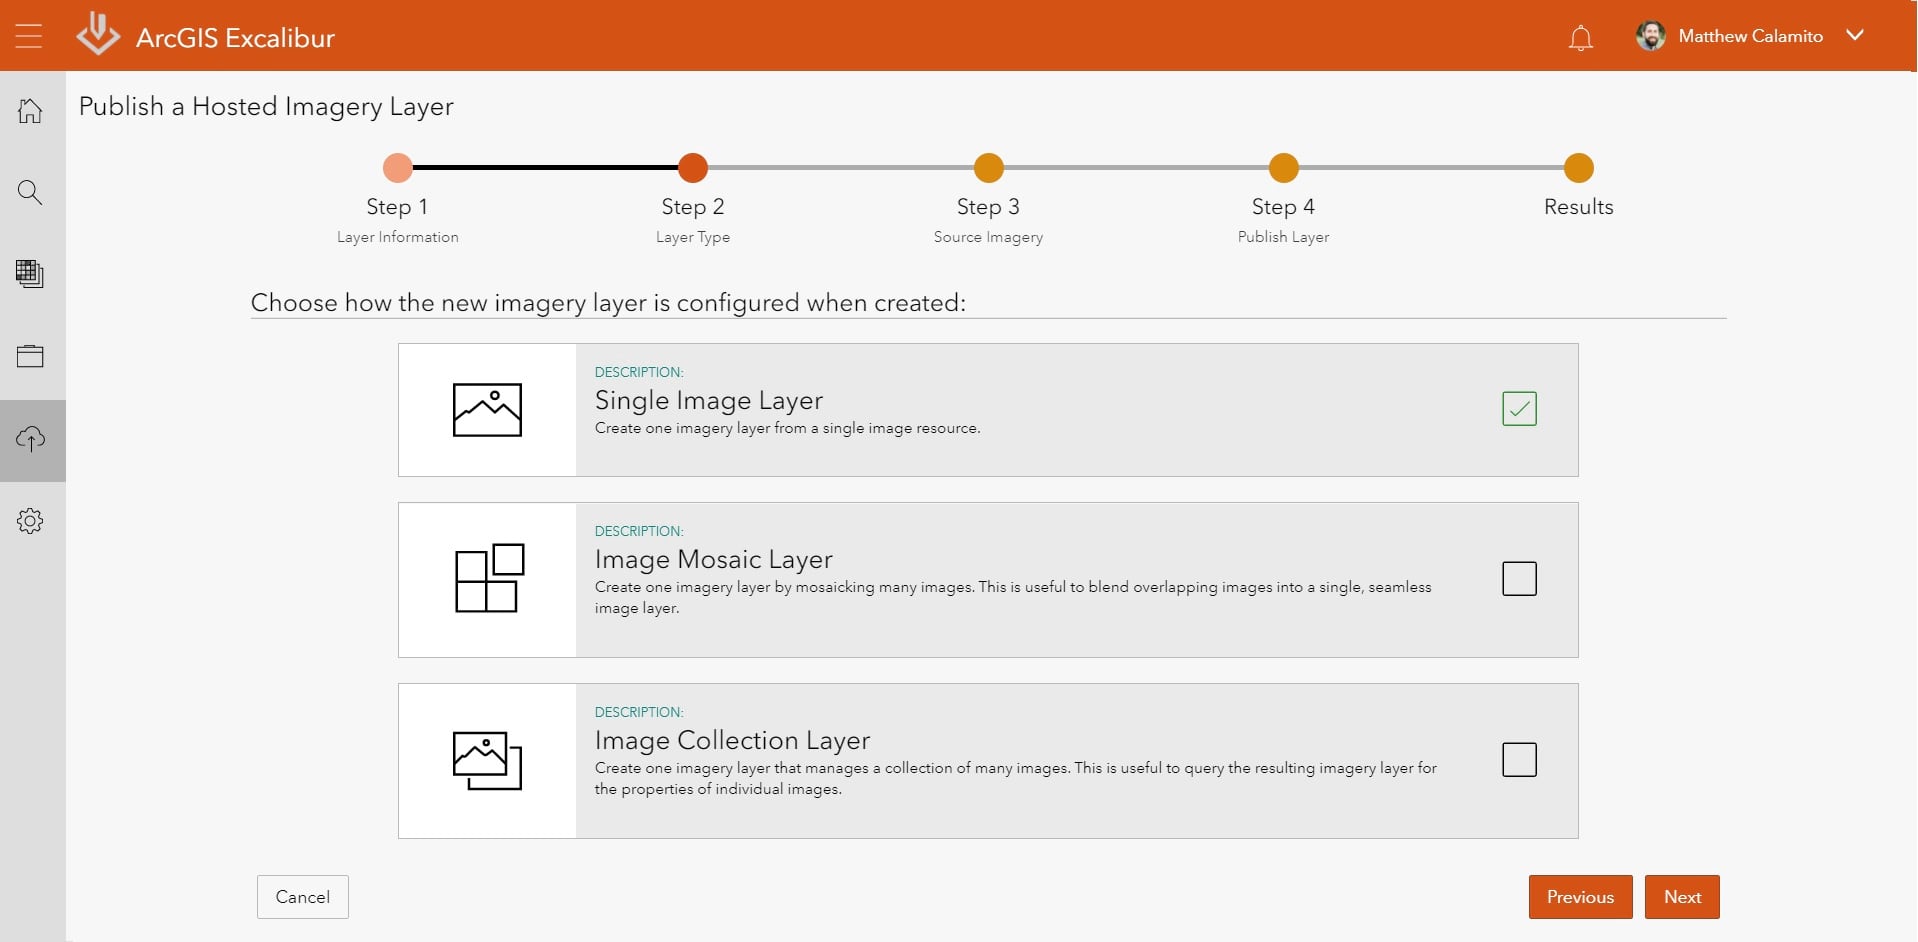Go to Step 3 Source Imagery

click(988, 168)
